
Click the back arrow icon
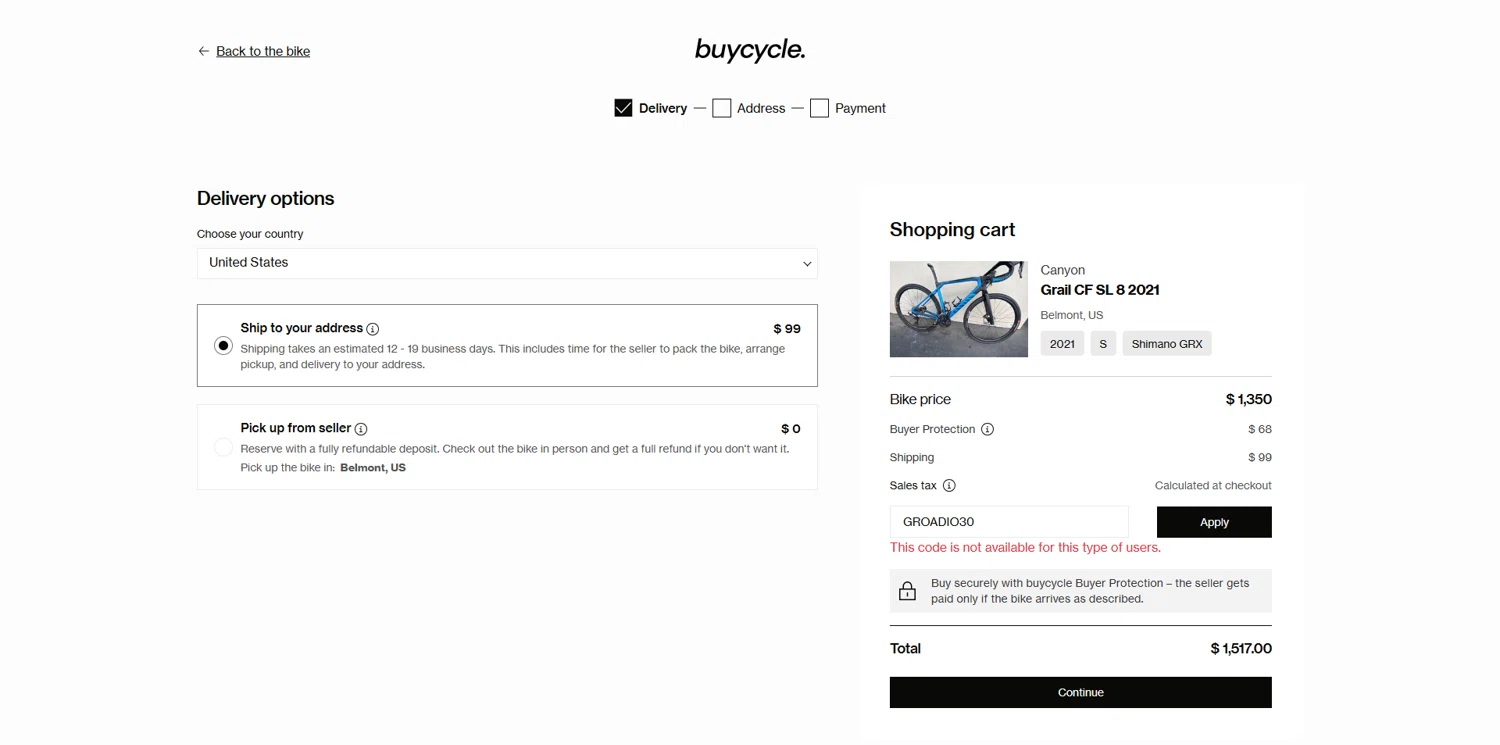(x=203, y=51)
